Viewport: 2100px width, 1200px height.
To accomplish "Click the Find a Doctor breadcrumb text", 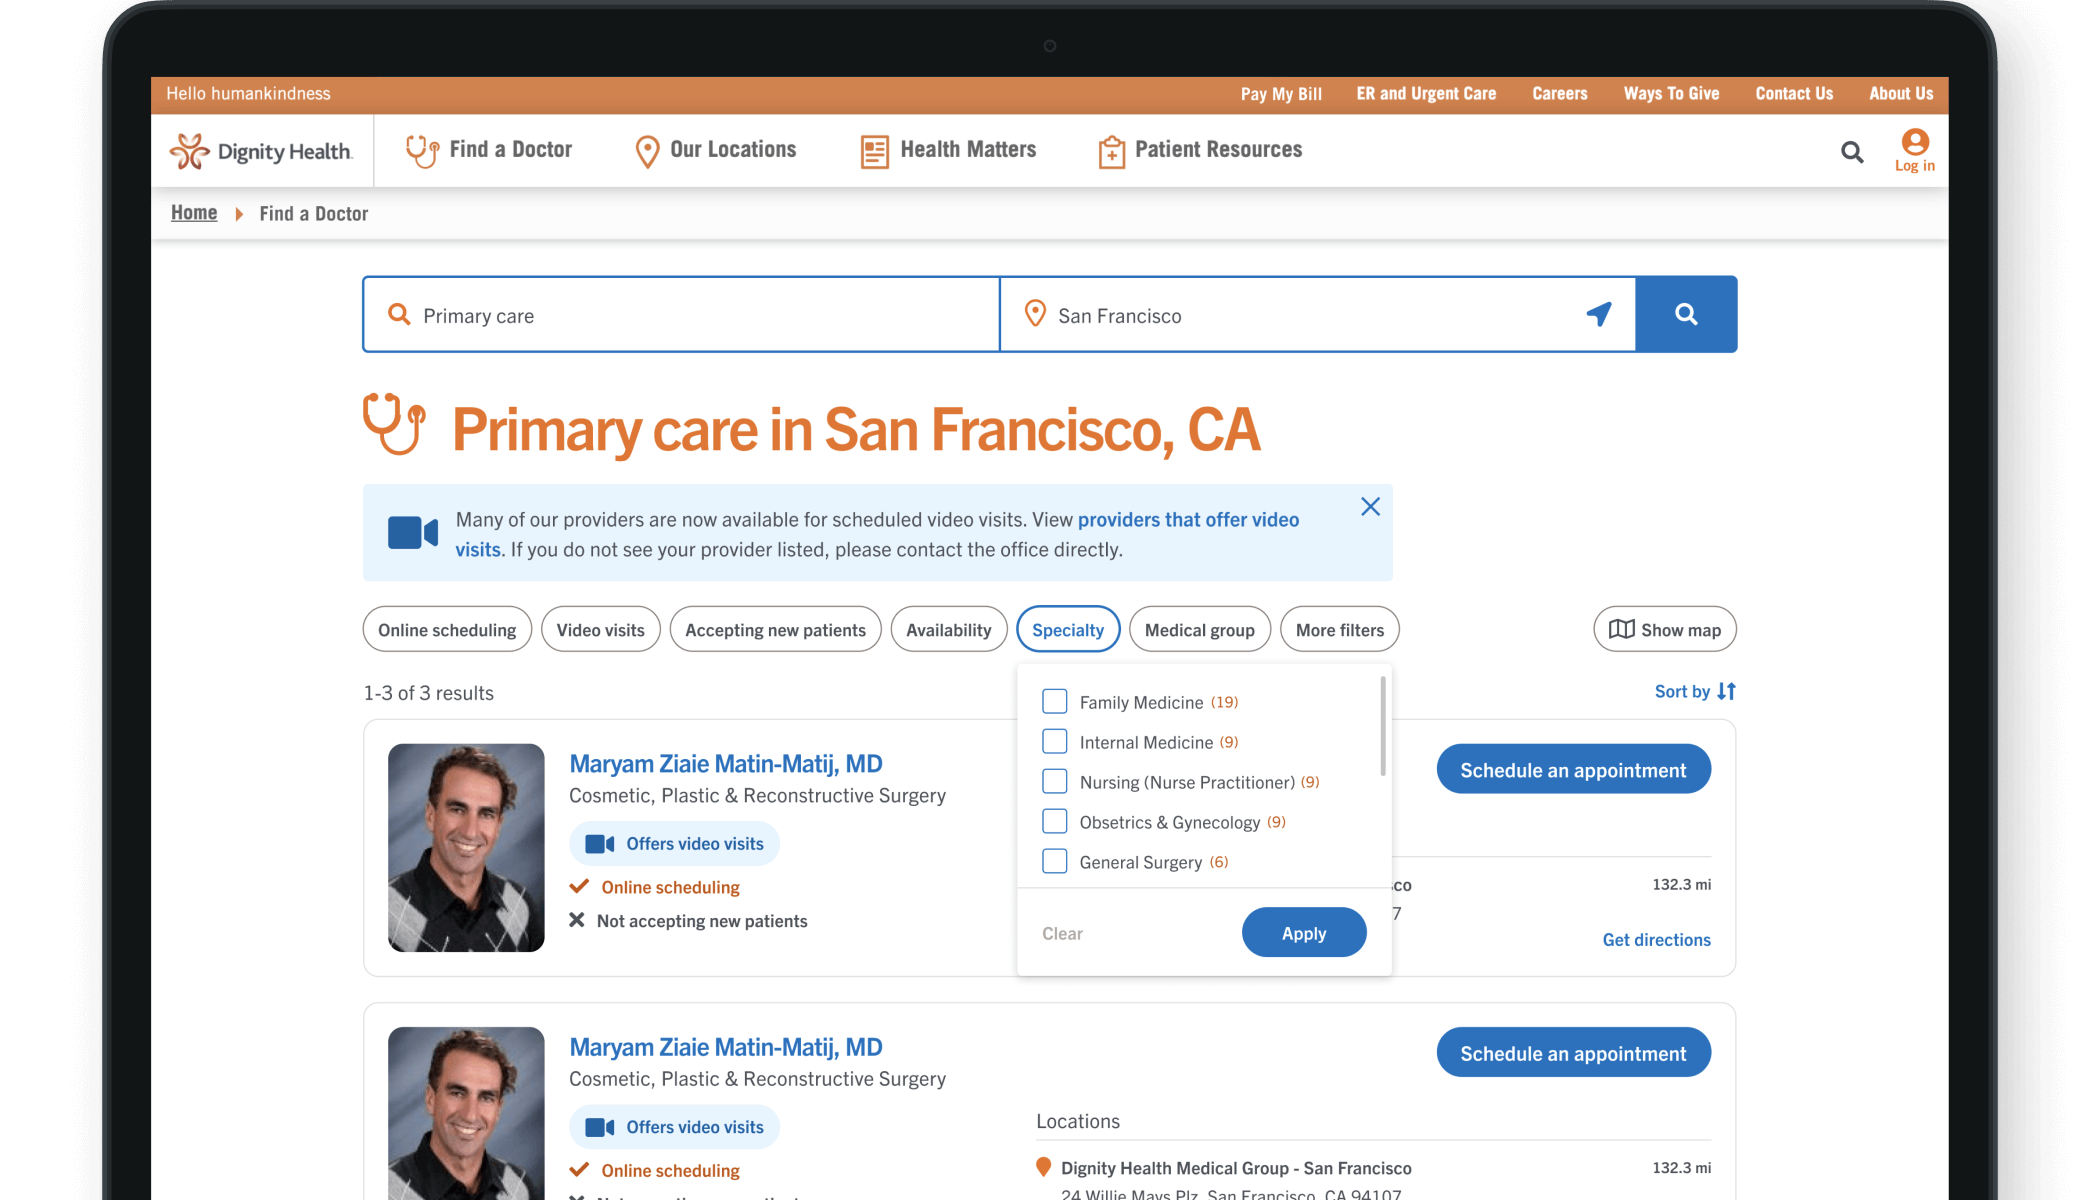I will pos(314,213).
